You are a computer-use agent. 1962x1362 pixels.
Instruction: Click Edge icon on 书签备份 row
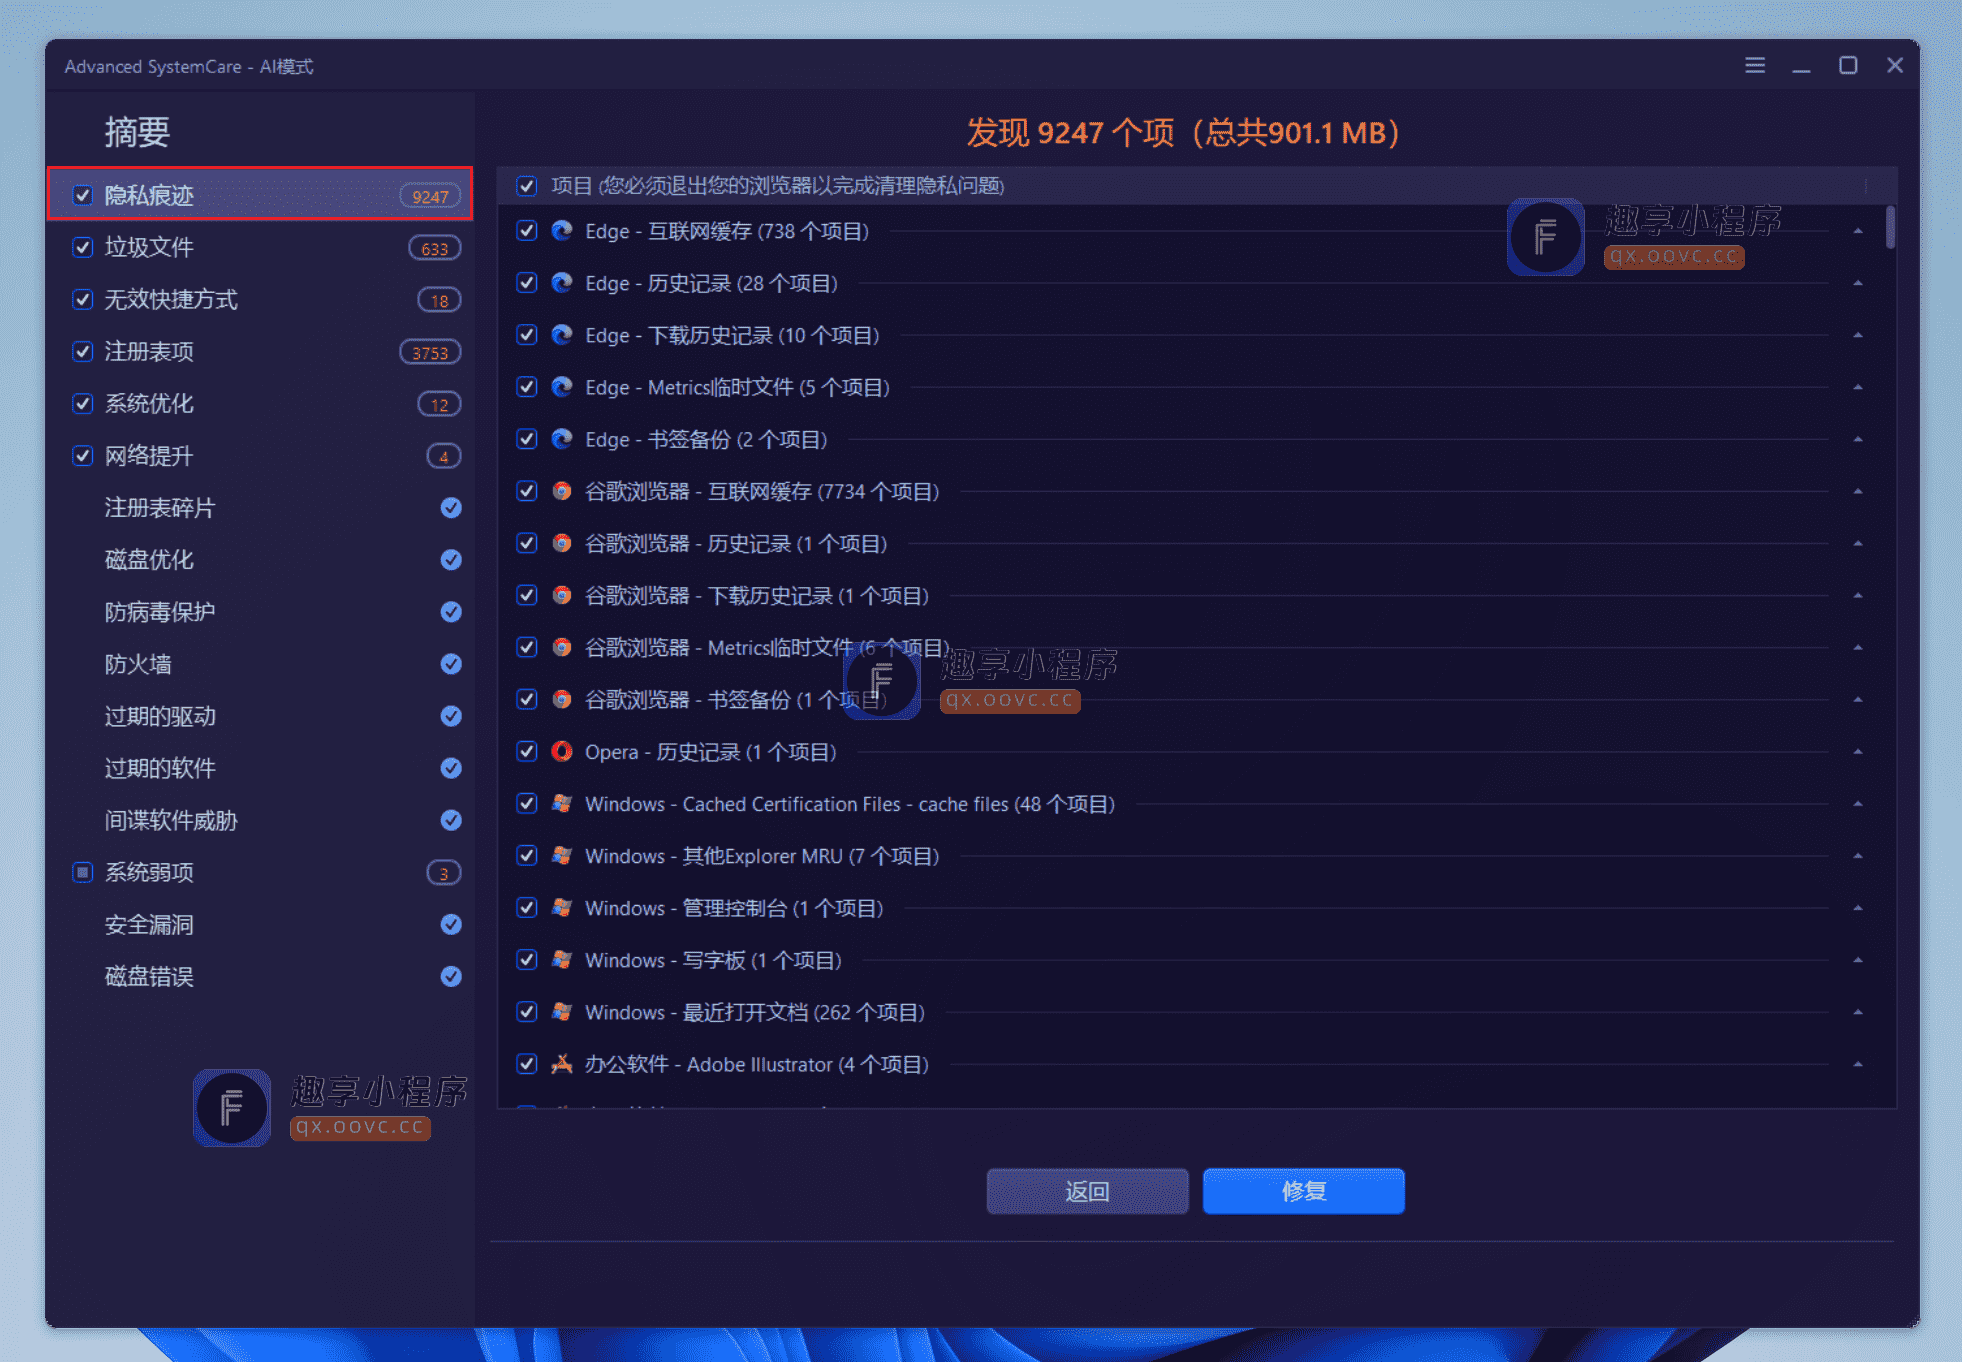click(562, 439)
